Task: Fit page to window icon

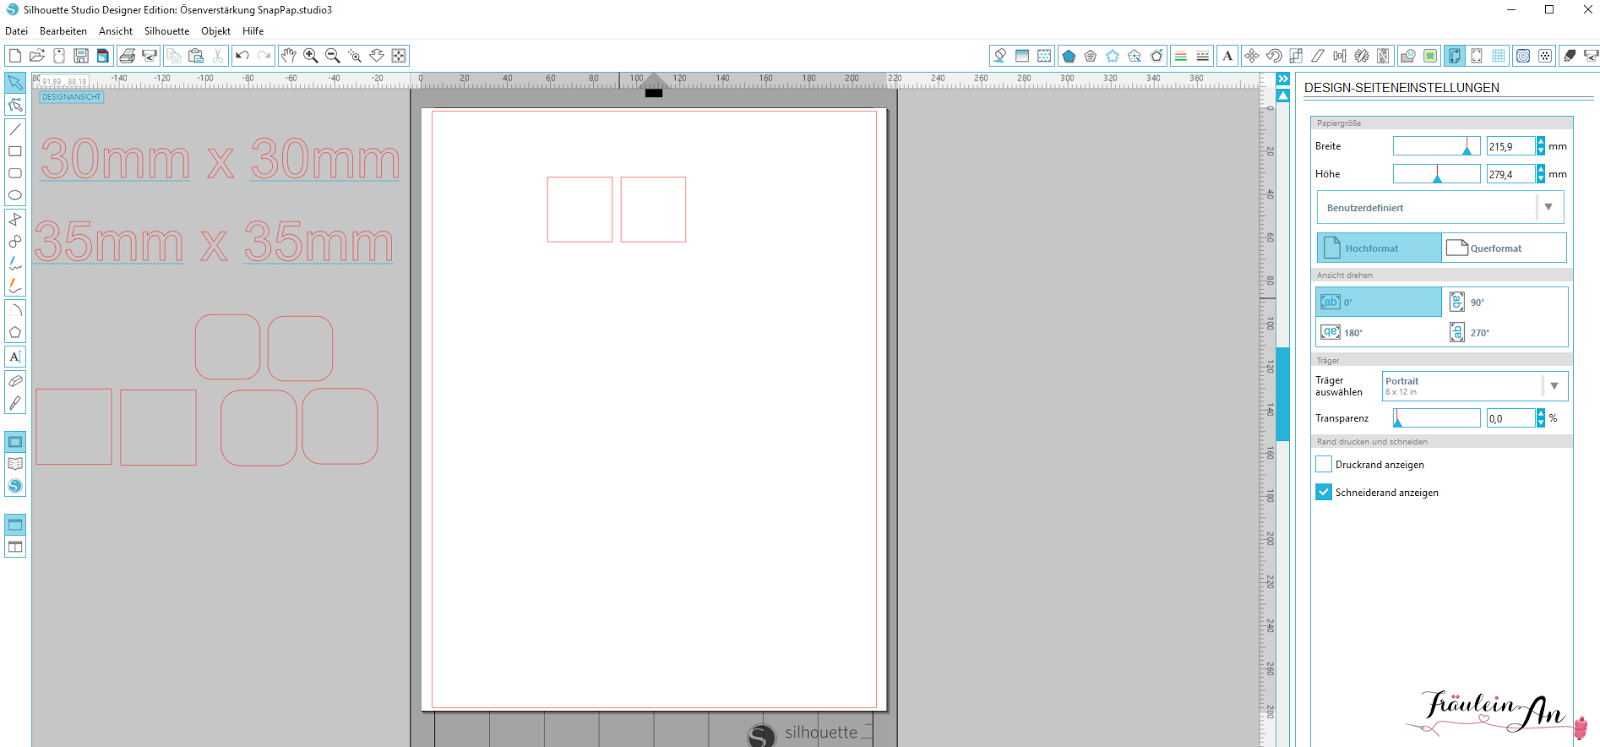Action: point(399,56)
